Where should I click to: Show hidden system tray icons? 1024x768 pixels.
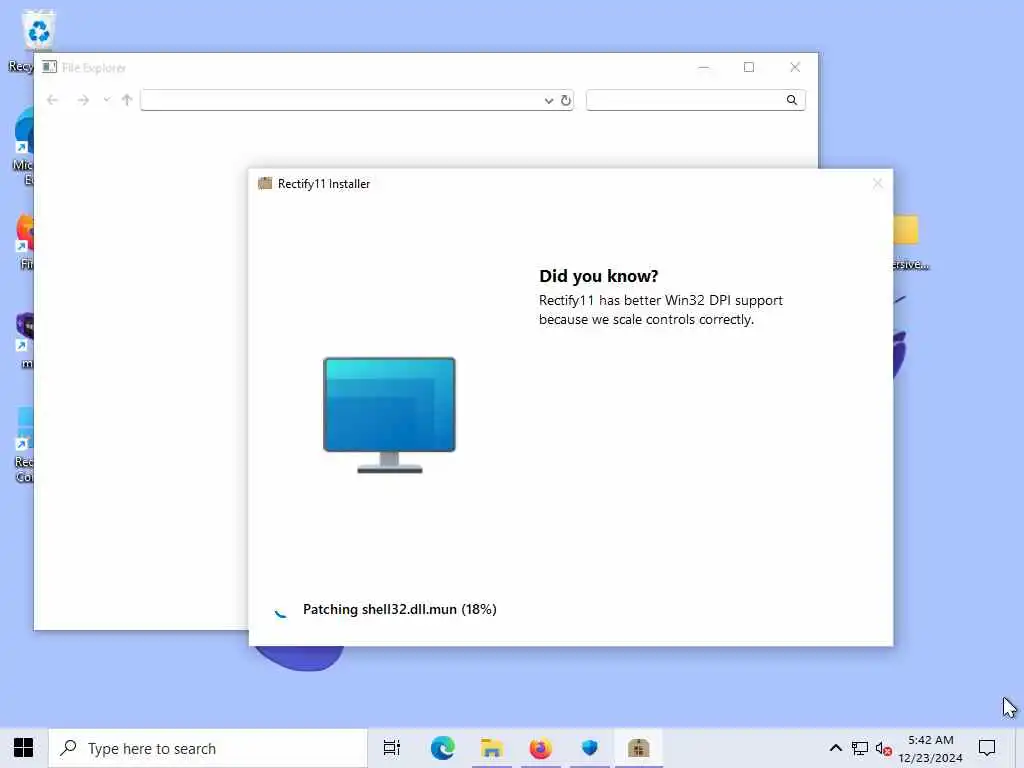835,748
